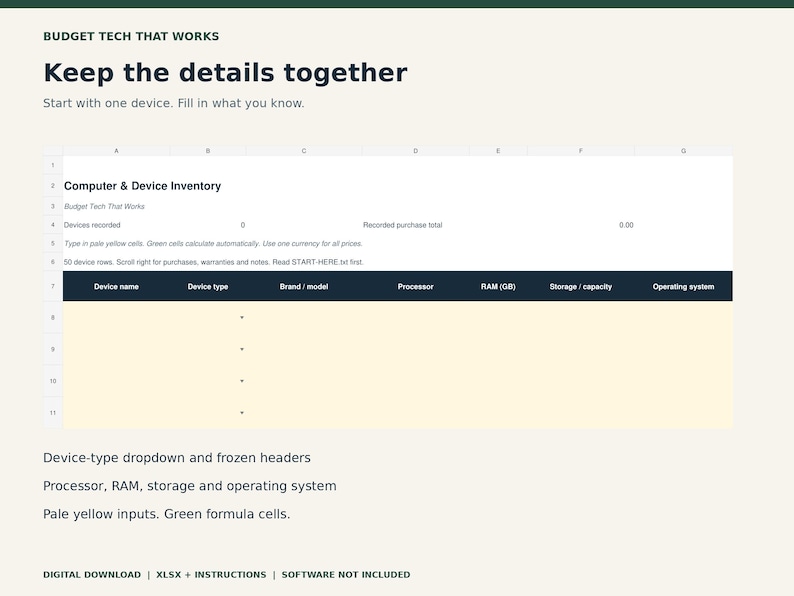Select column A header
Viewport: 794px width, 596px height.
click(116, 151)
